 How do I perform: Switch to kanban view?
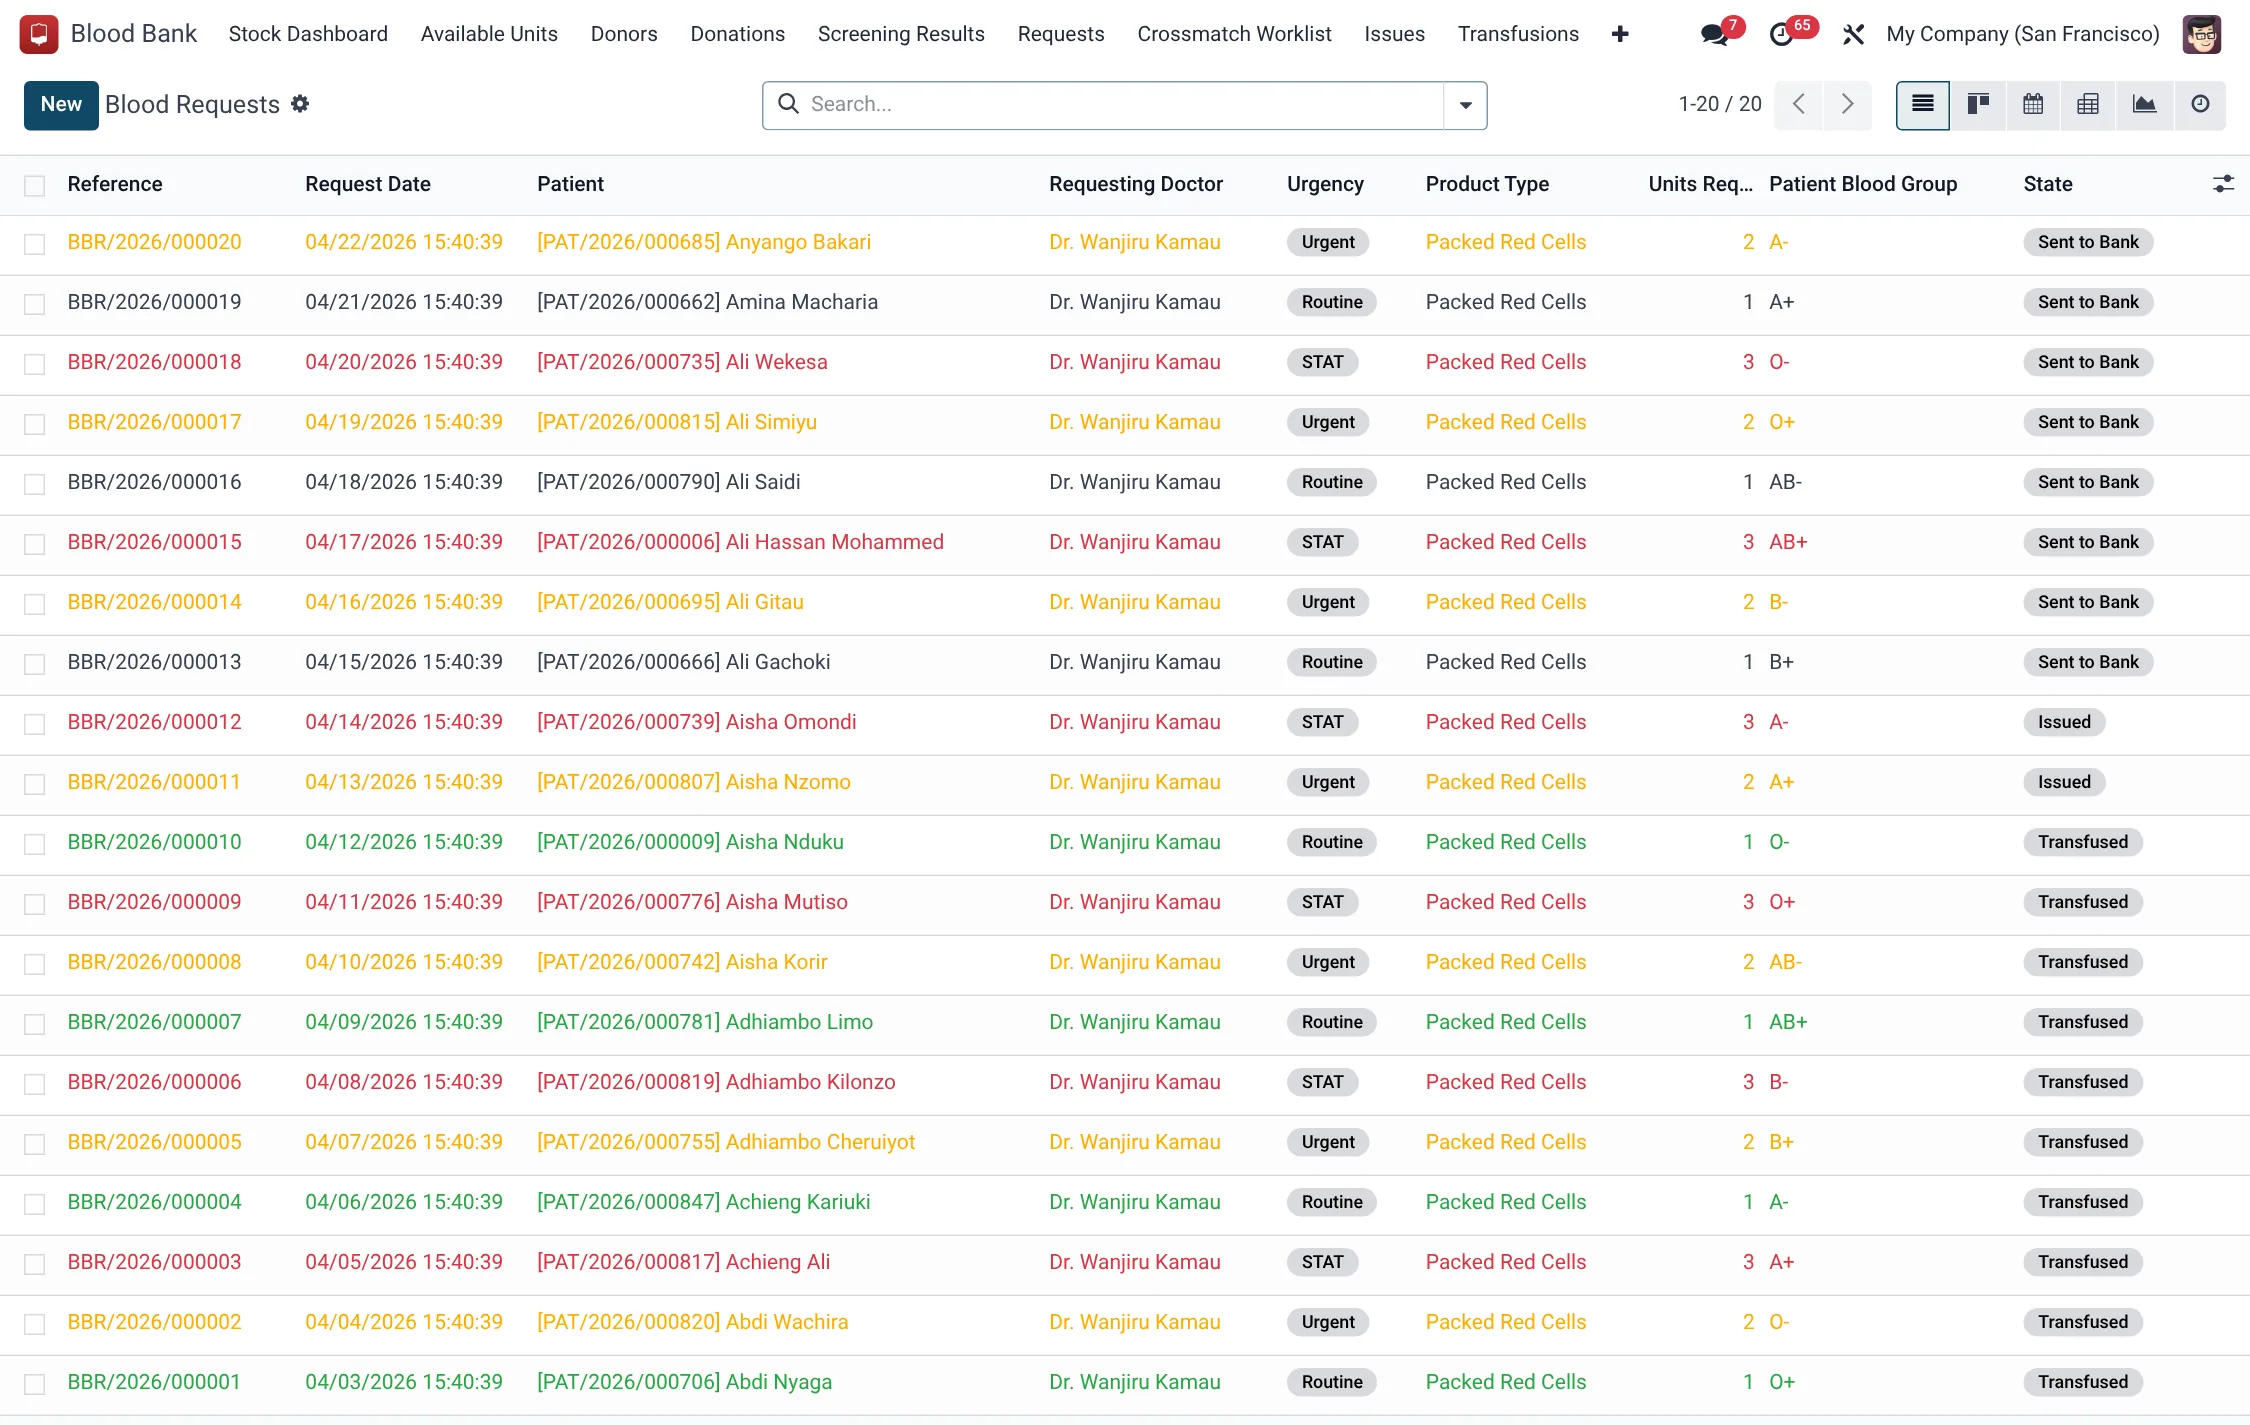[1978, 105]
